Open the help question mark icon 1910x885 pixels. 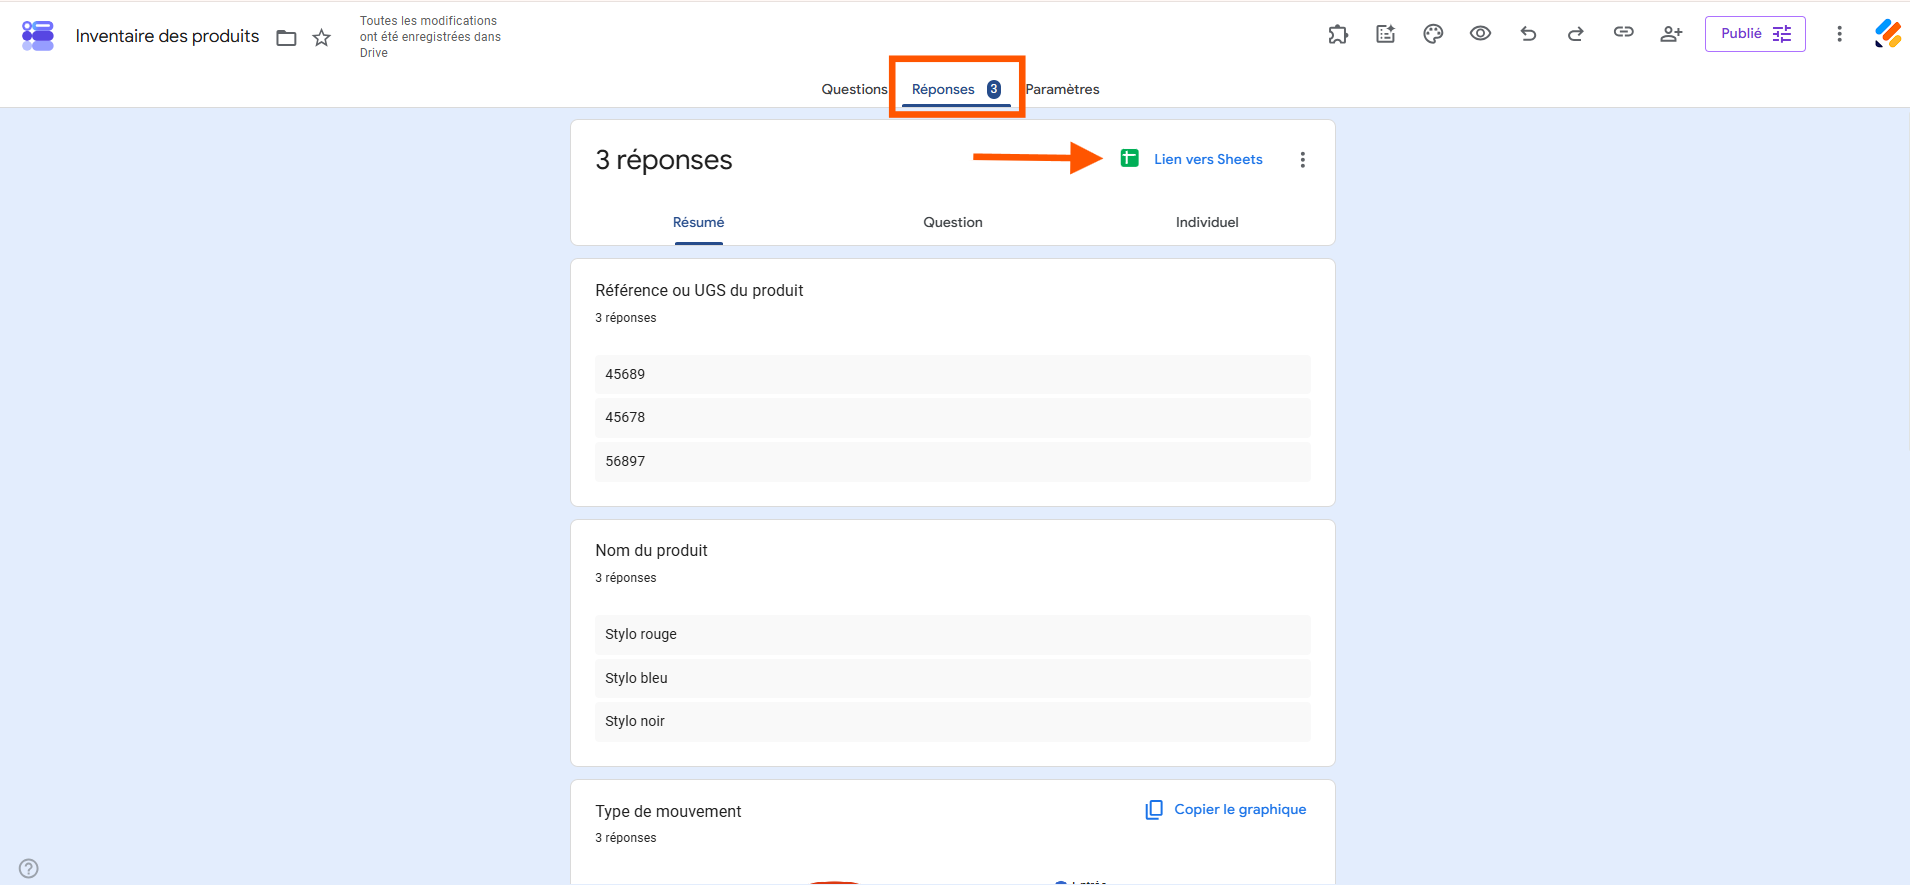(29, 868)
